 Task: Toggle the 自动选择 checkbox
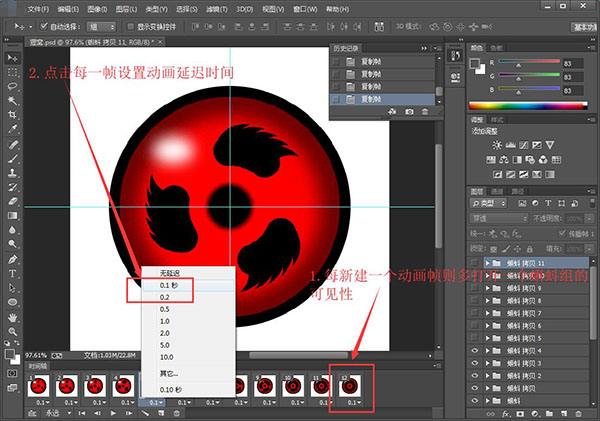coord(44,26)
